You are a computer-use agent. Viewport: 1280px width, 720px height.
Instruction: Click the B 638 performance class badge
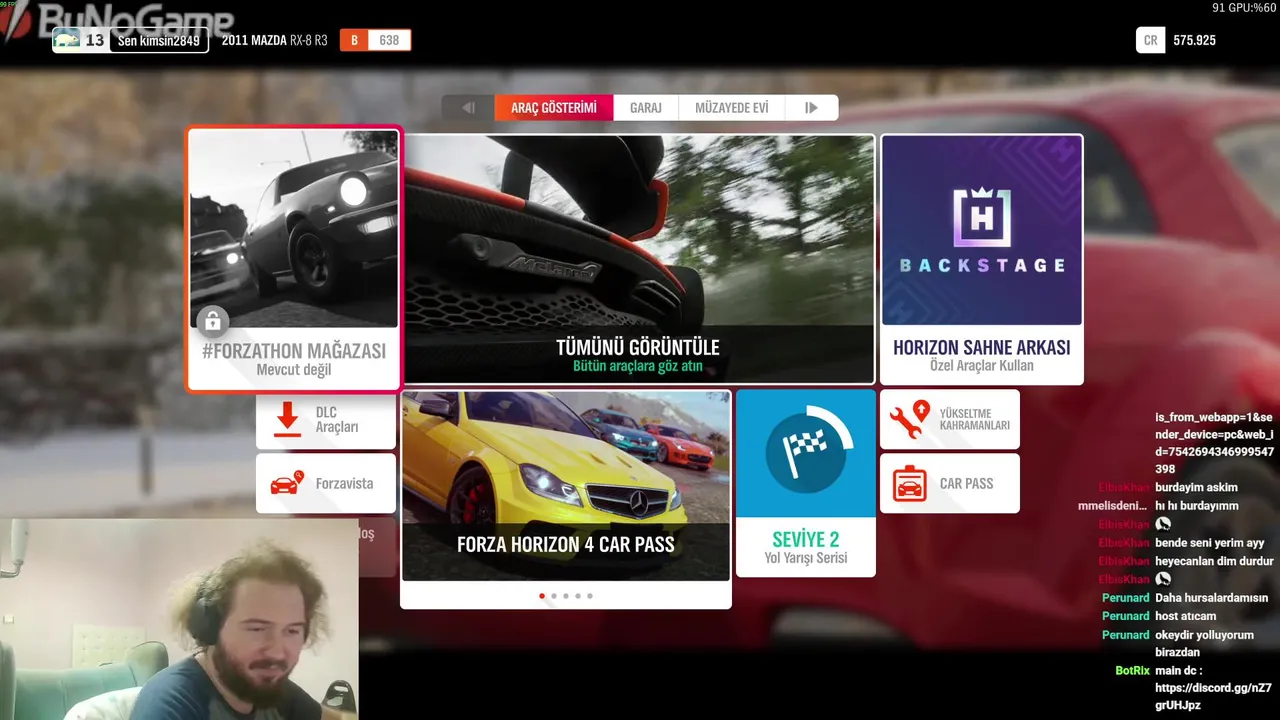click(375, 41)
